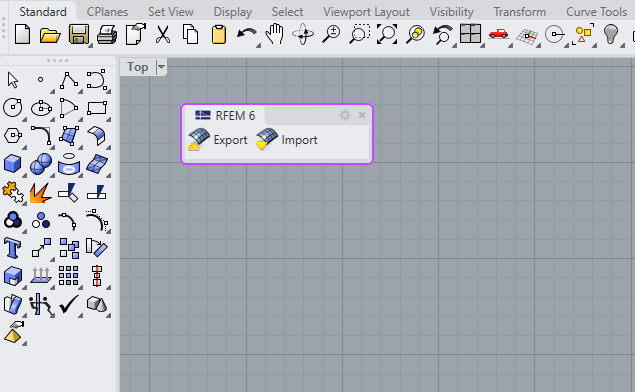Switch to the Display tab
635x392 pixels.
233,12
